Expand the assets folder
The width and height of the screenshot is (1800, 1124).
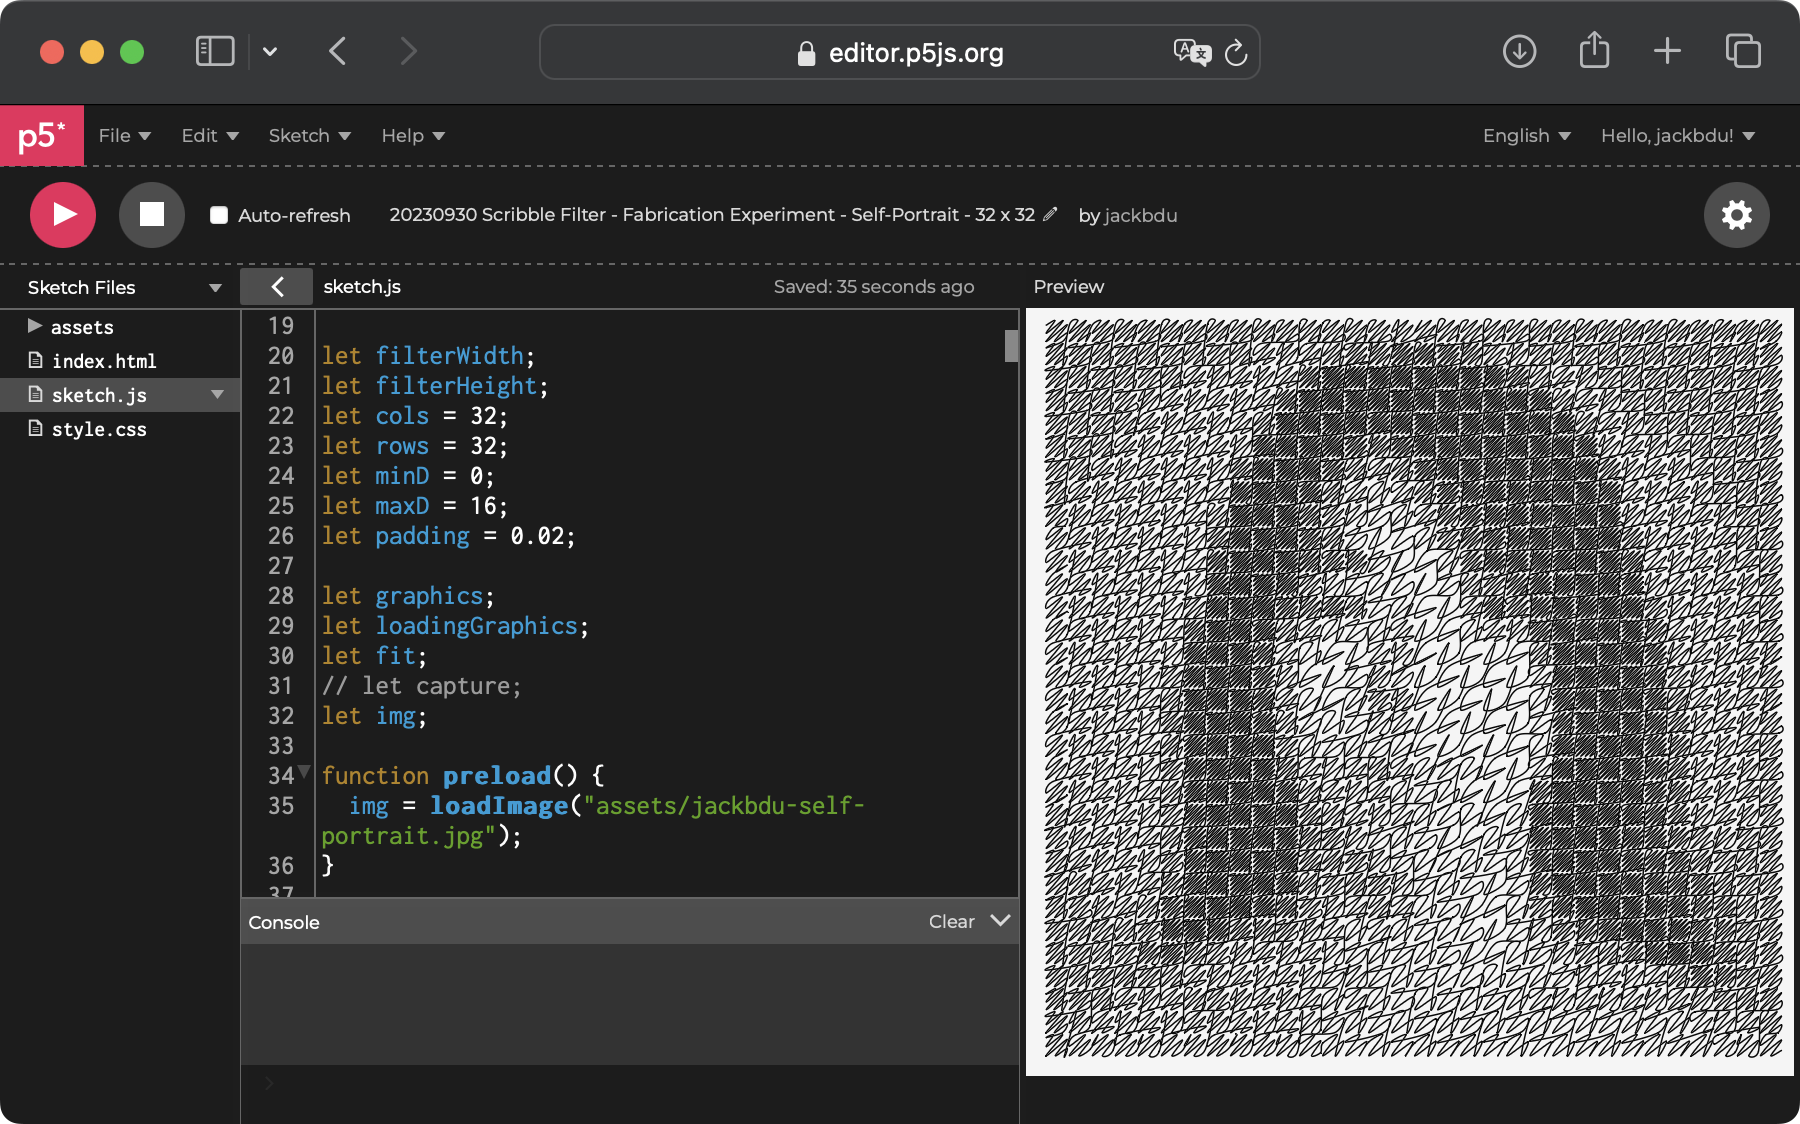(x=35, y=326)
